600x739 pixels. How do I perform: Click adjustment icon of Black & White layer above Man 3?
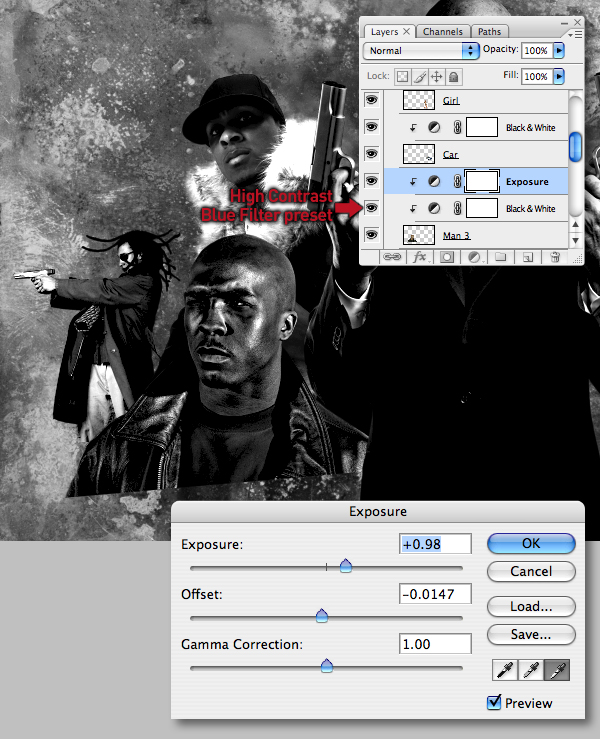click(x=434, y=208)
